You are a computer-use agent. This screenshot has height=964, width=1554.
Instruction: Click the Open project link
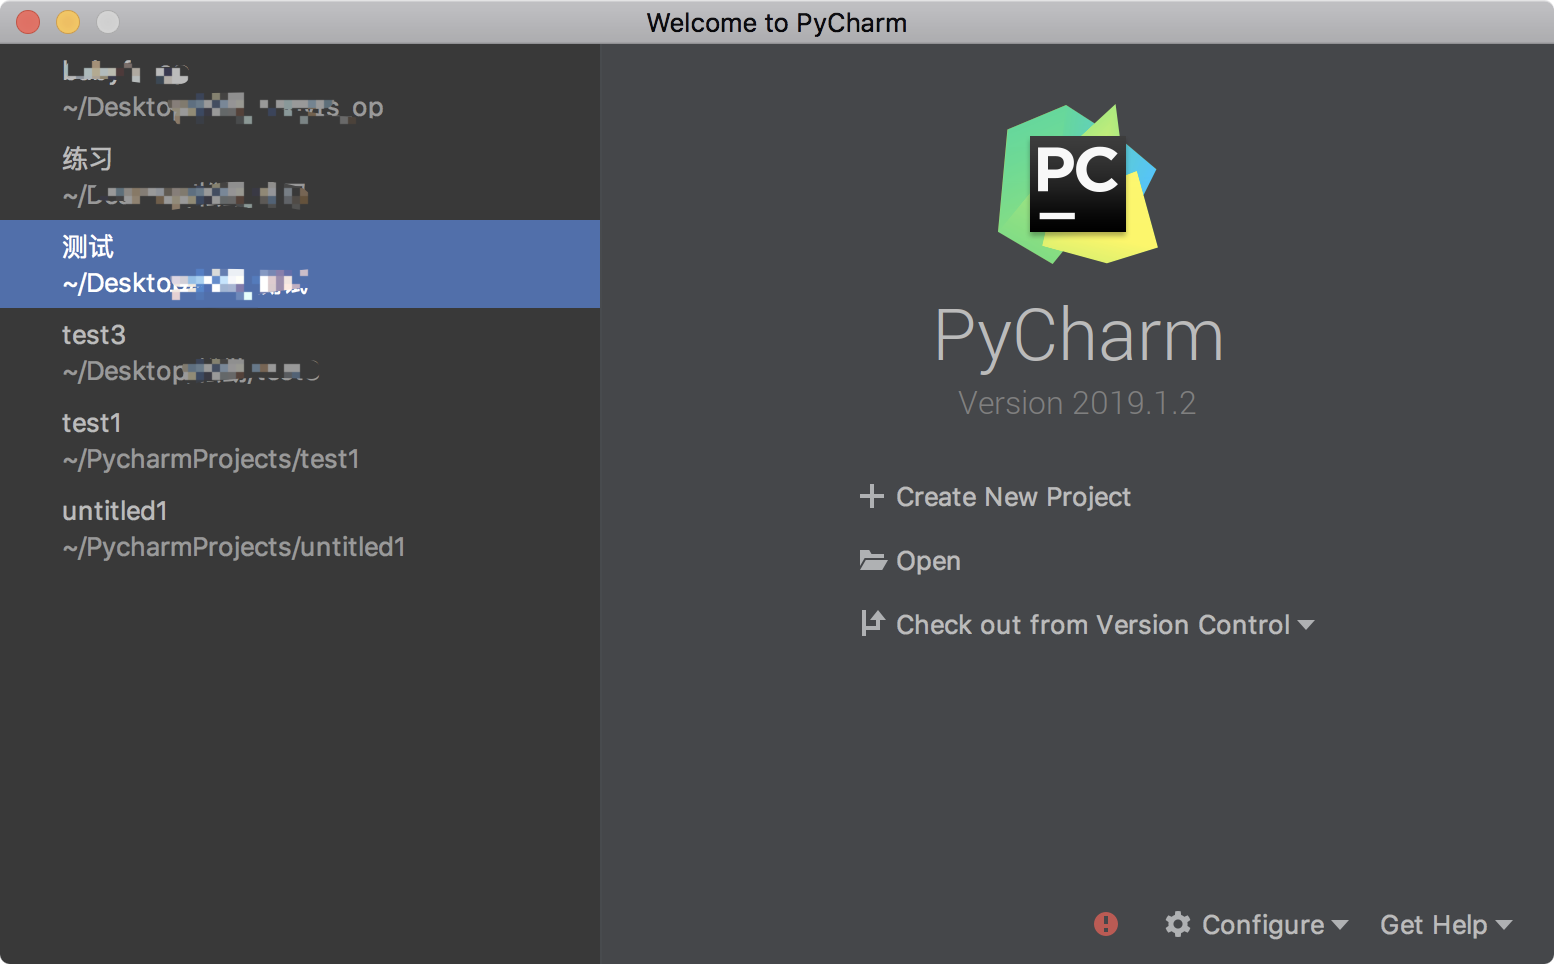(928, 561)
